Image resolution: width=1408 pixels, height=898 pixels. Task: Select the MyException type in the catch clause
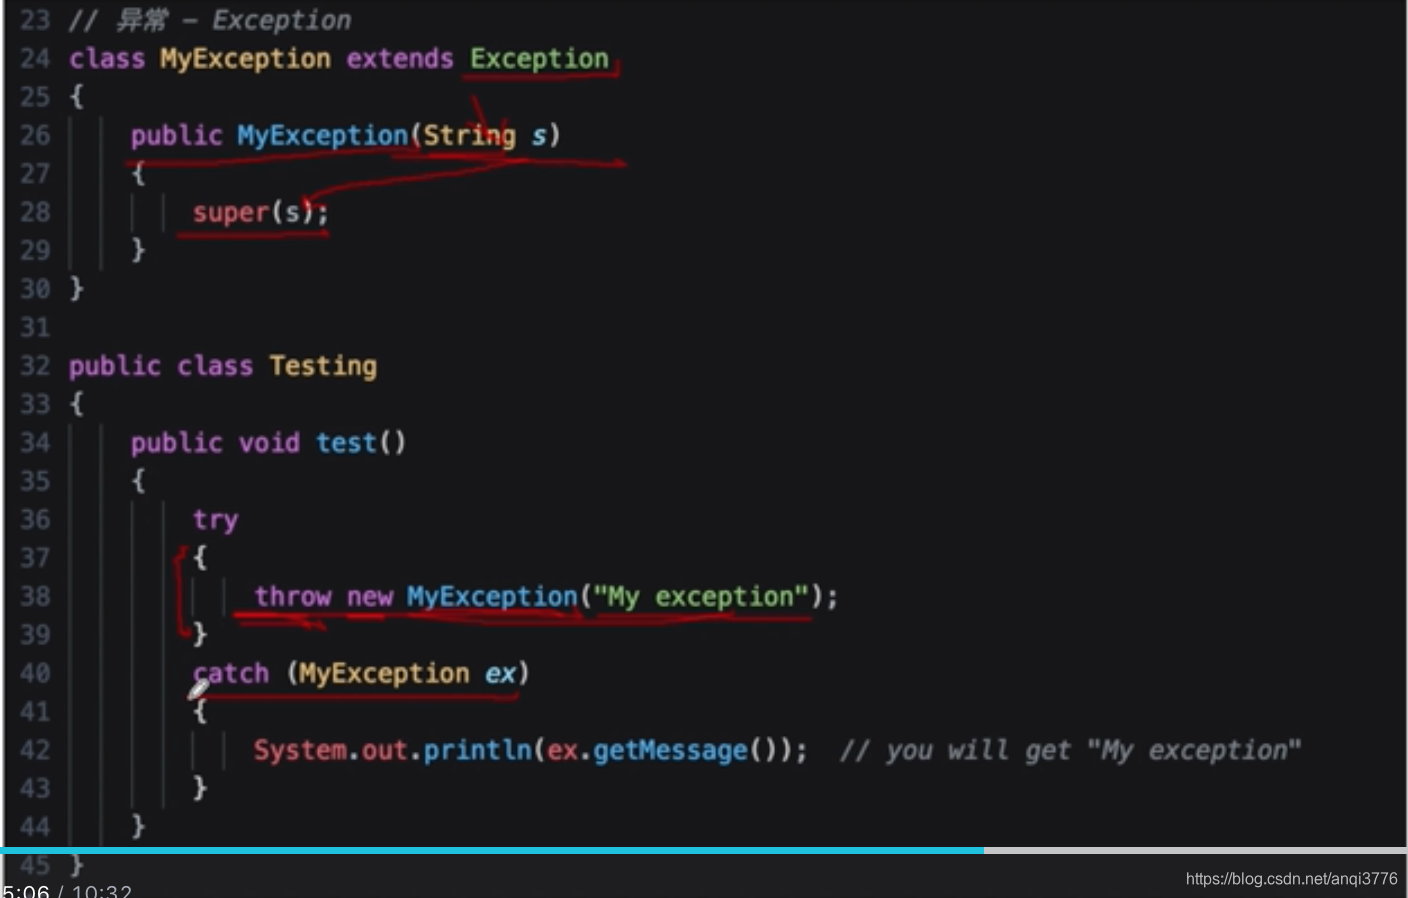pyautogui.click(x=384, y=674)
